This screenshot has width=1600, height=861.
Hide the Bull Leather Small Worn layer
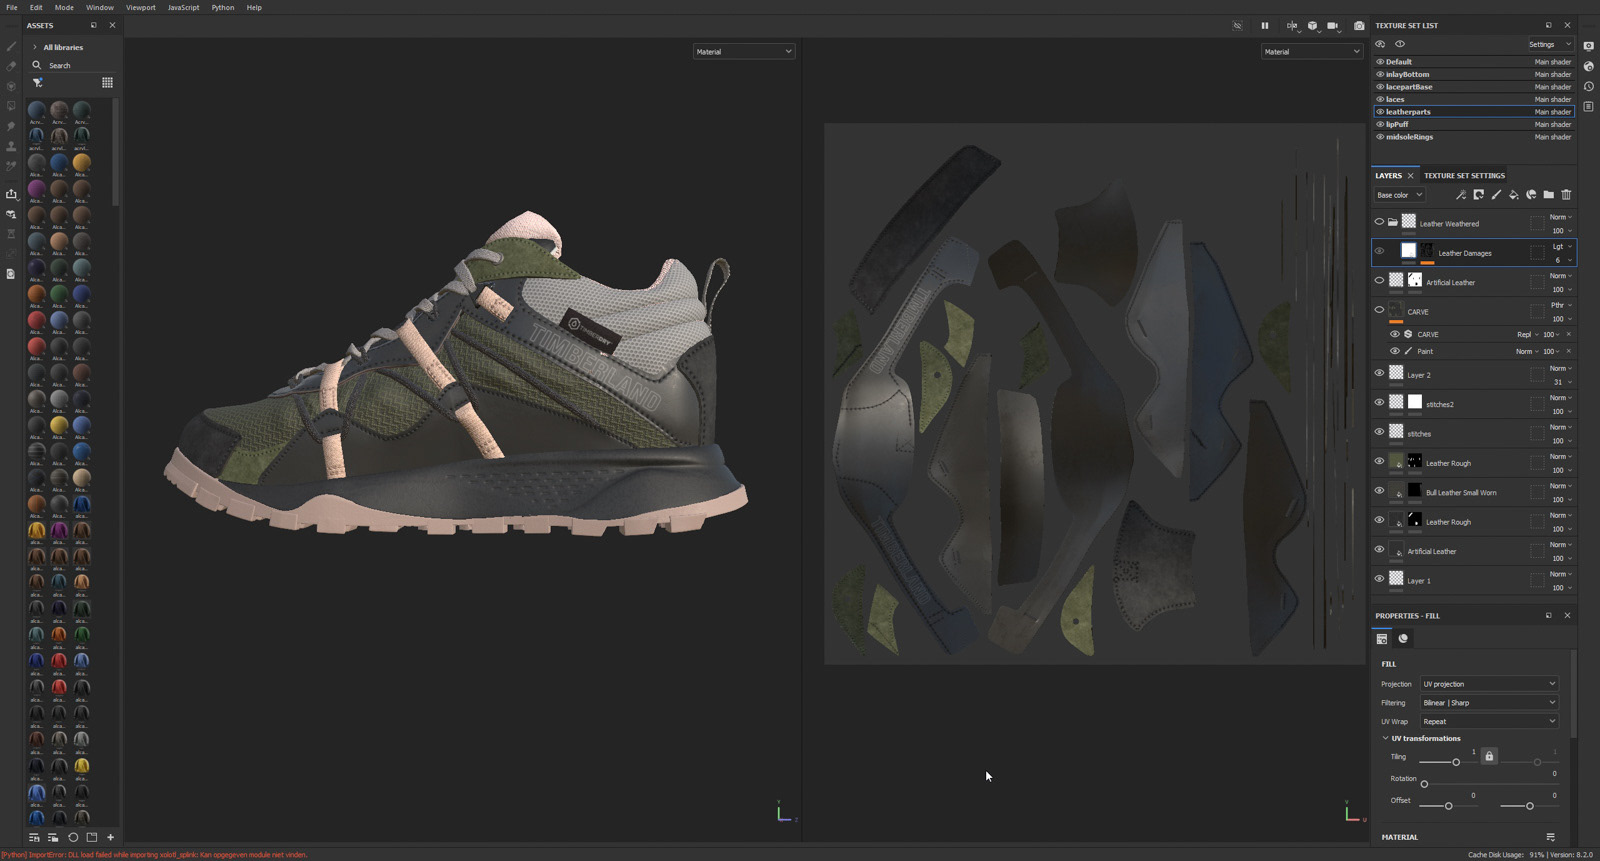pos(1379,491)
